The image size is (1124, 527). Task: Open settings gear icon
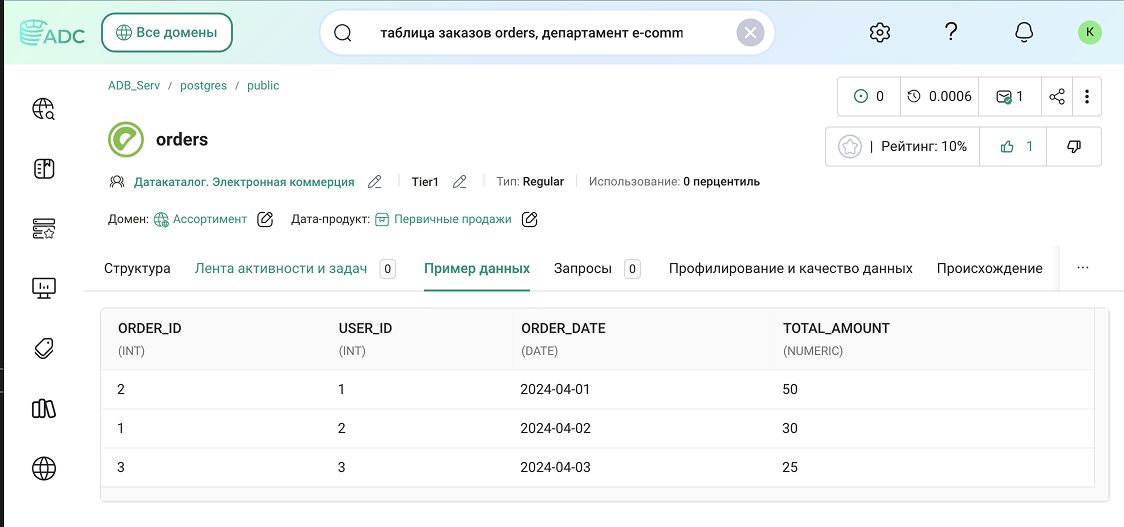[x=880, y=32]
